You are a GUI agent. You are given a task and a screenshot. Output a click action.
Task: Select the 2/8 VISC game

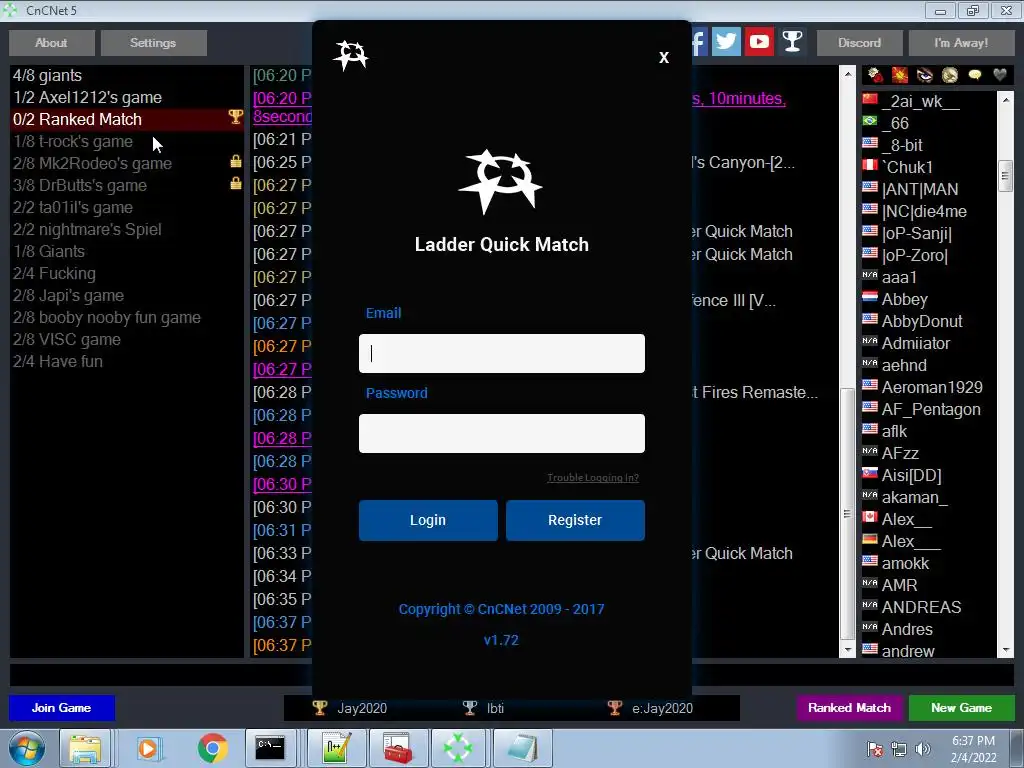point(127,340)
